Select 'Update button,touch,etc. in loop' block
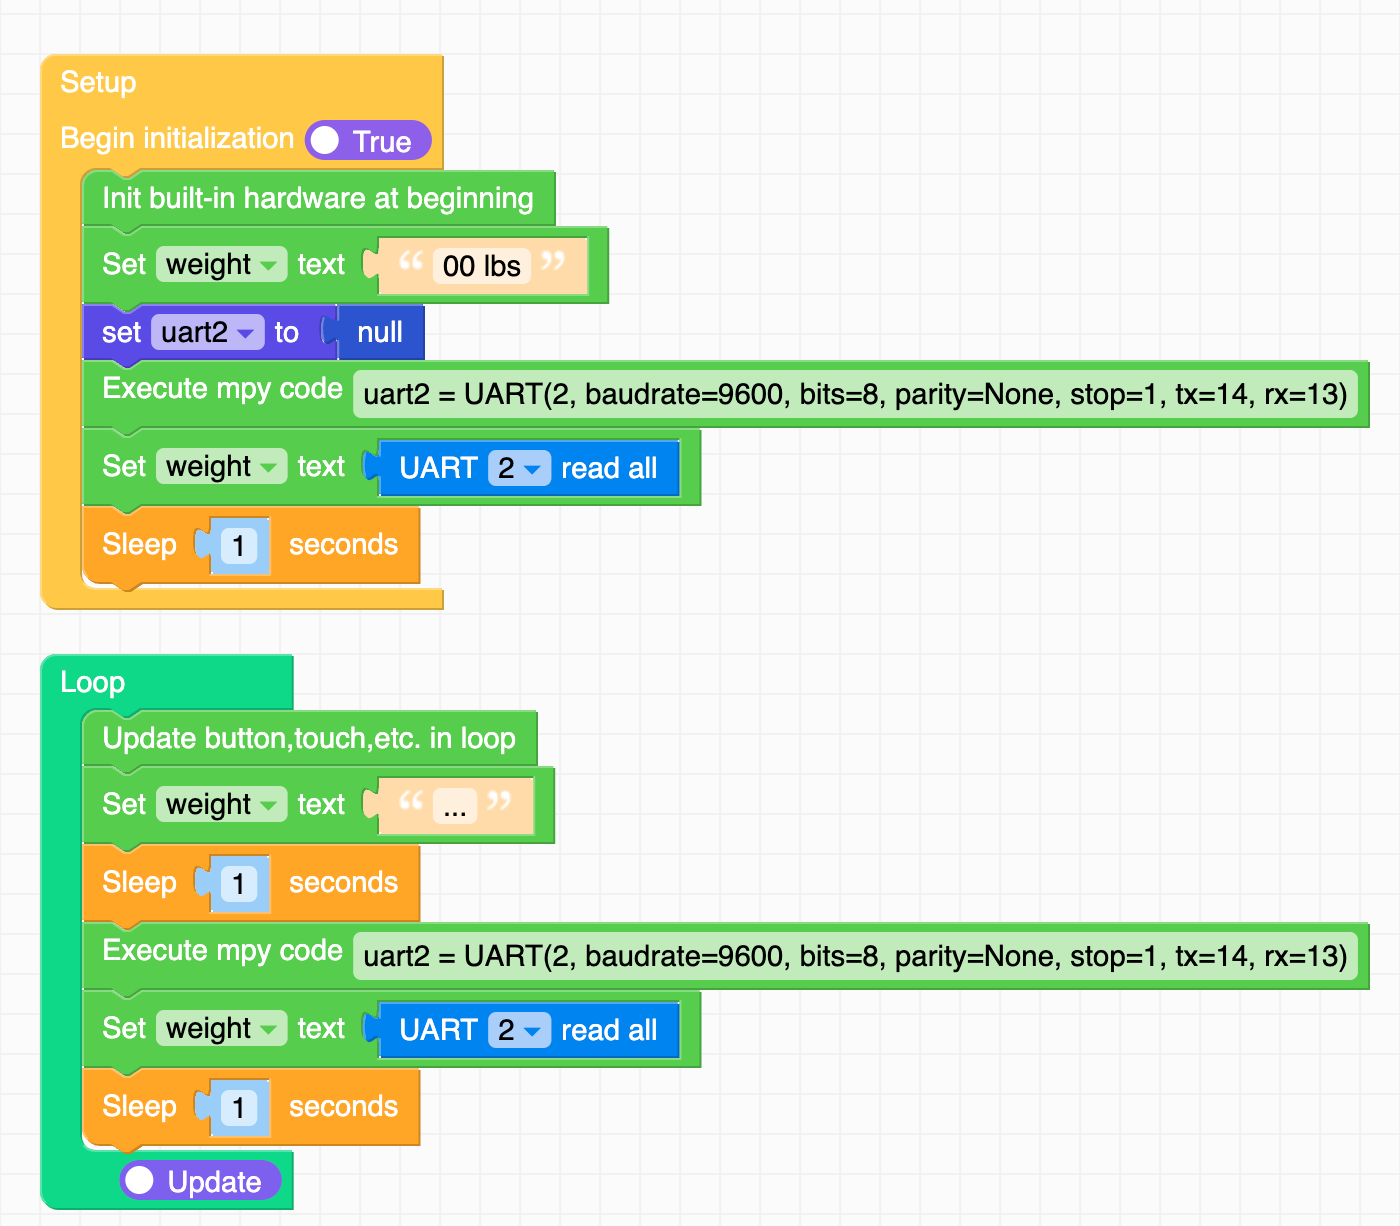 (x=309, y=738)
